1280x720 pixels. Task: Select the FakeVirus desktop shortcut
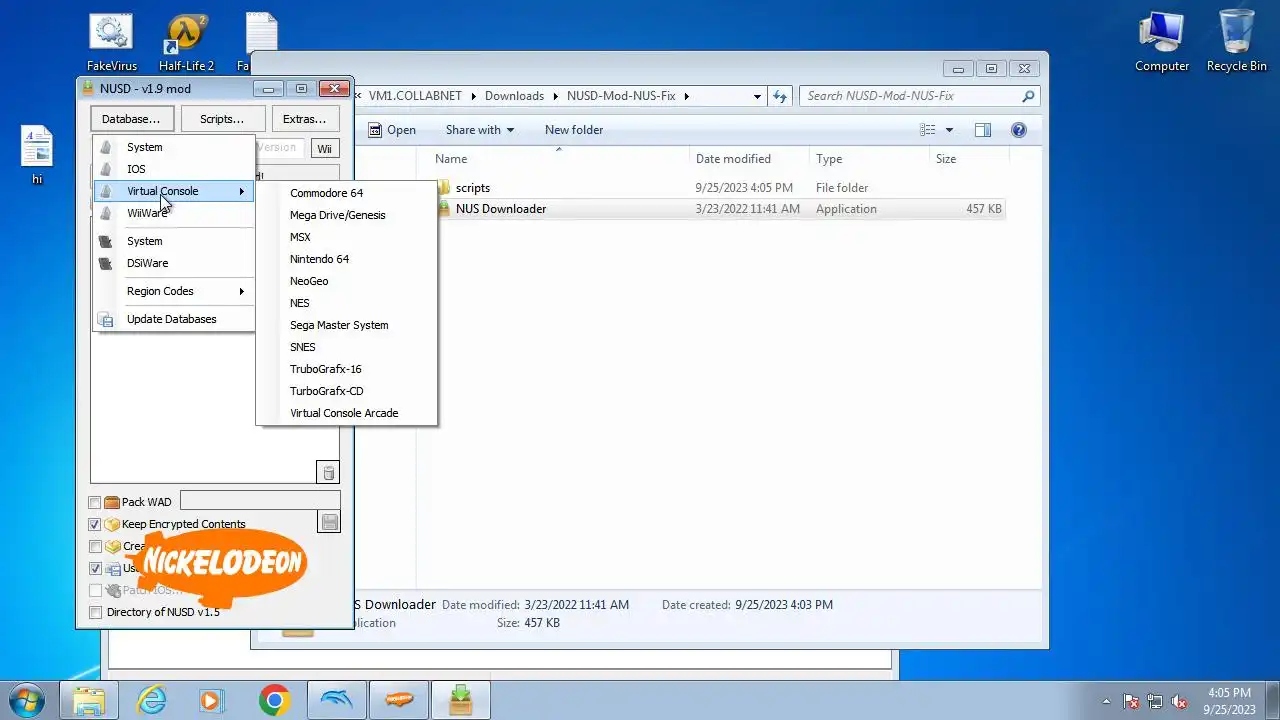click(x=111, y=42)
